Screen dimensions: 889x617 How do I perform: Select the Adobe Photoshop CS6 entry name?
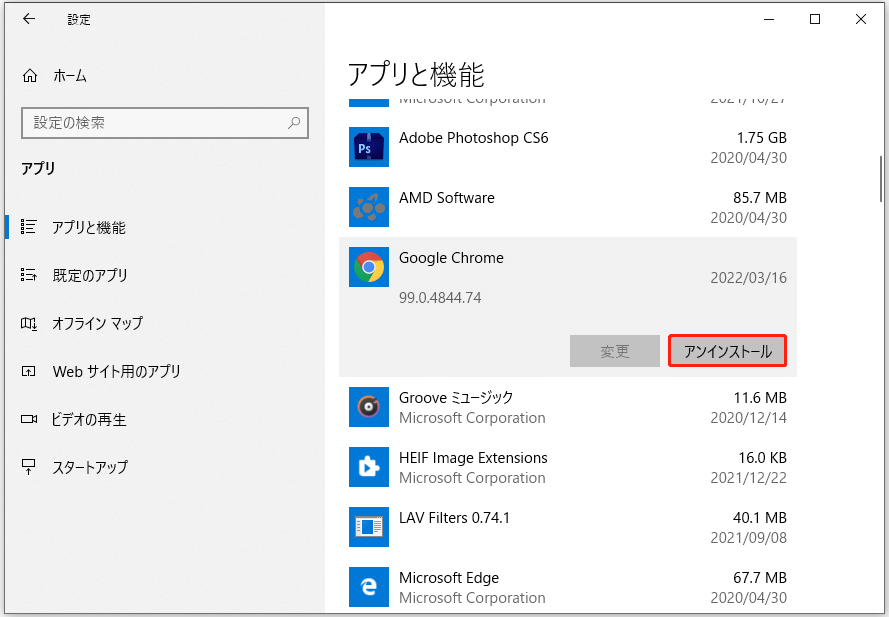pos(473,138)
